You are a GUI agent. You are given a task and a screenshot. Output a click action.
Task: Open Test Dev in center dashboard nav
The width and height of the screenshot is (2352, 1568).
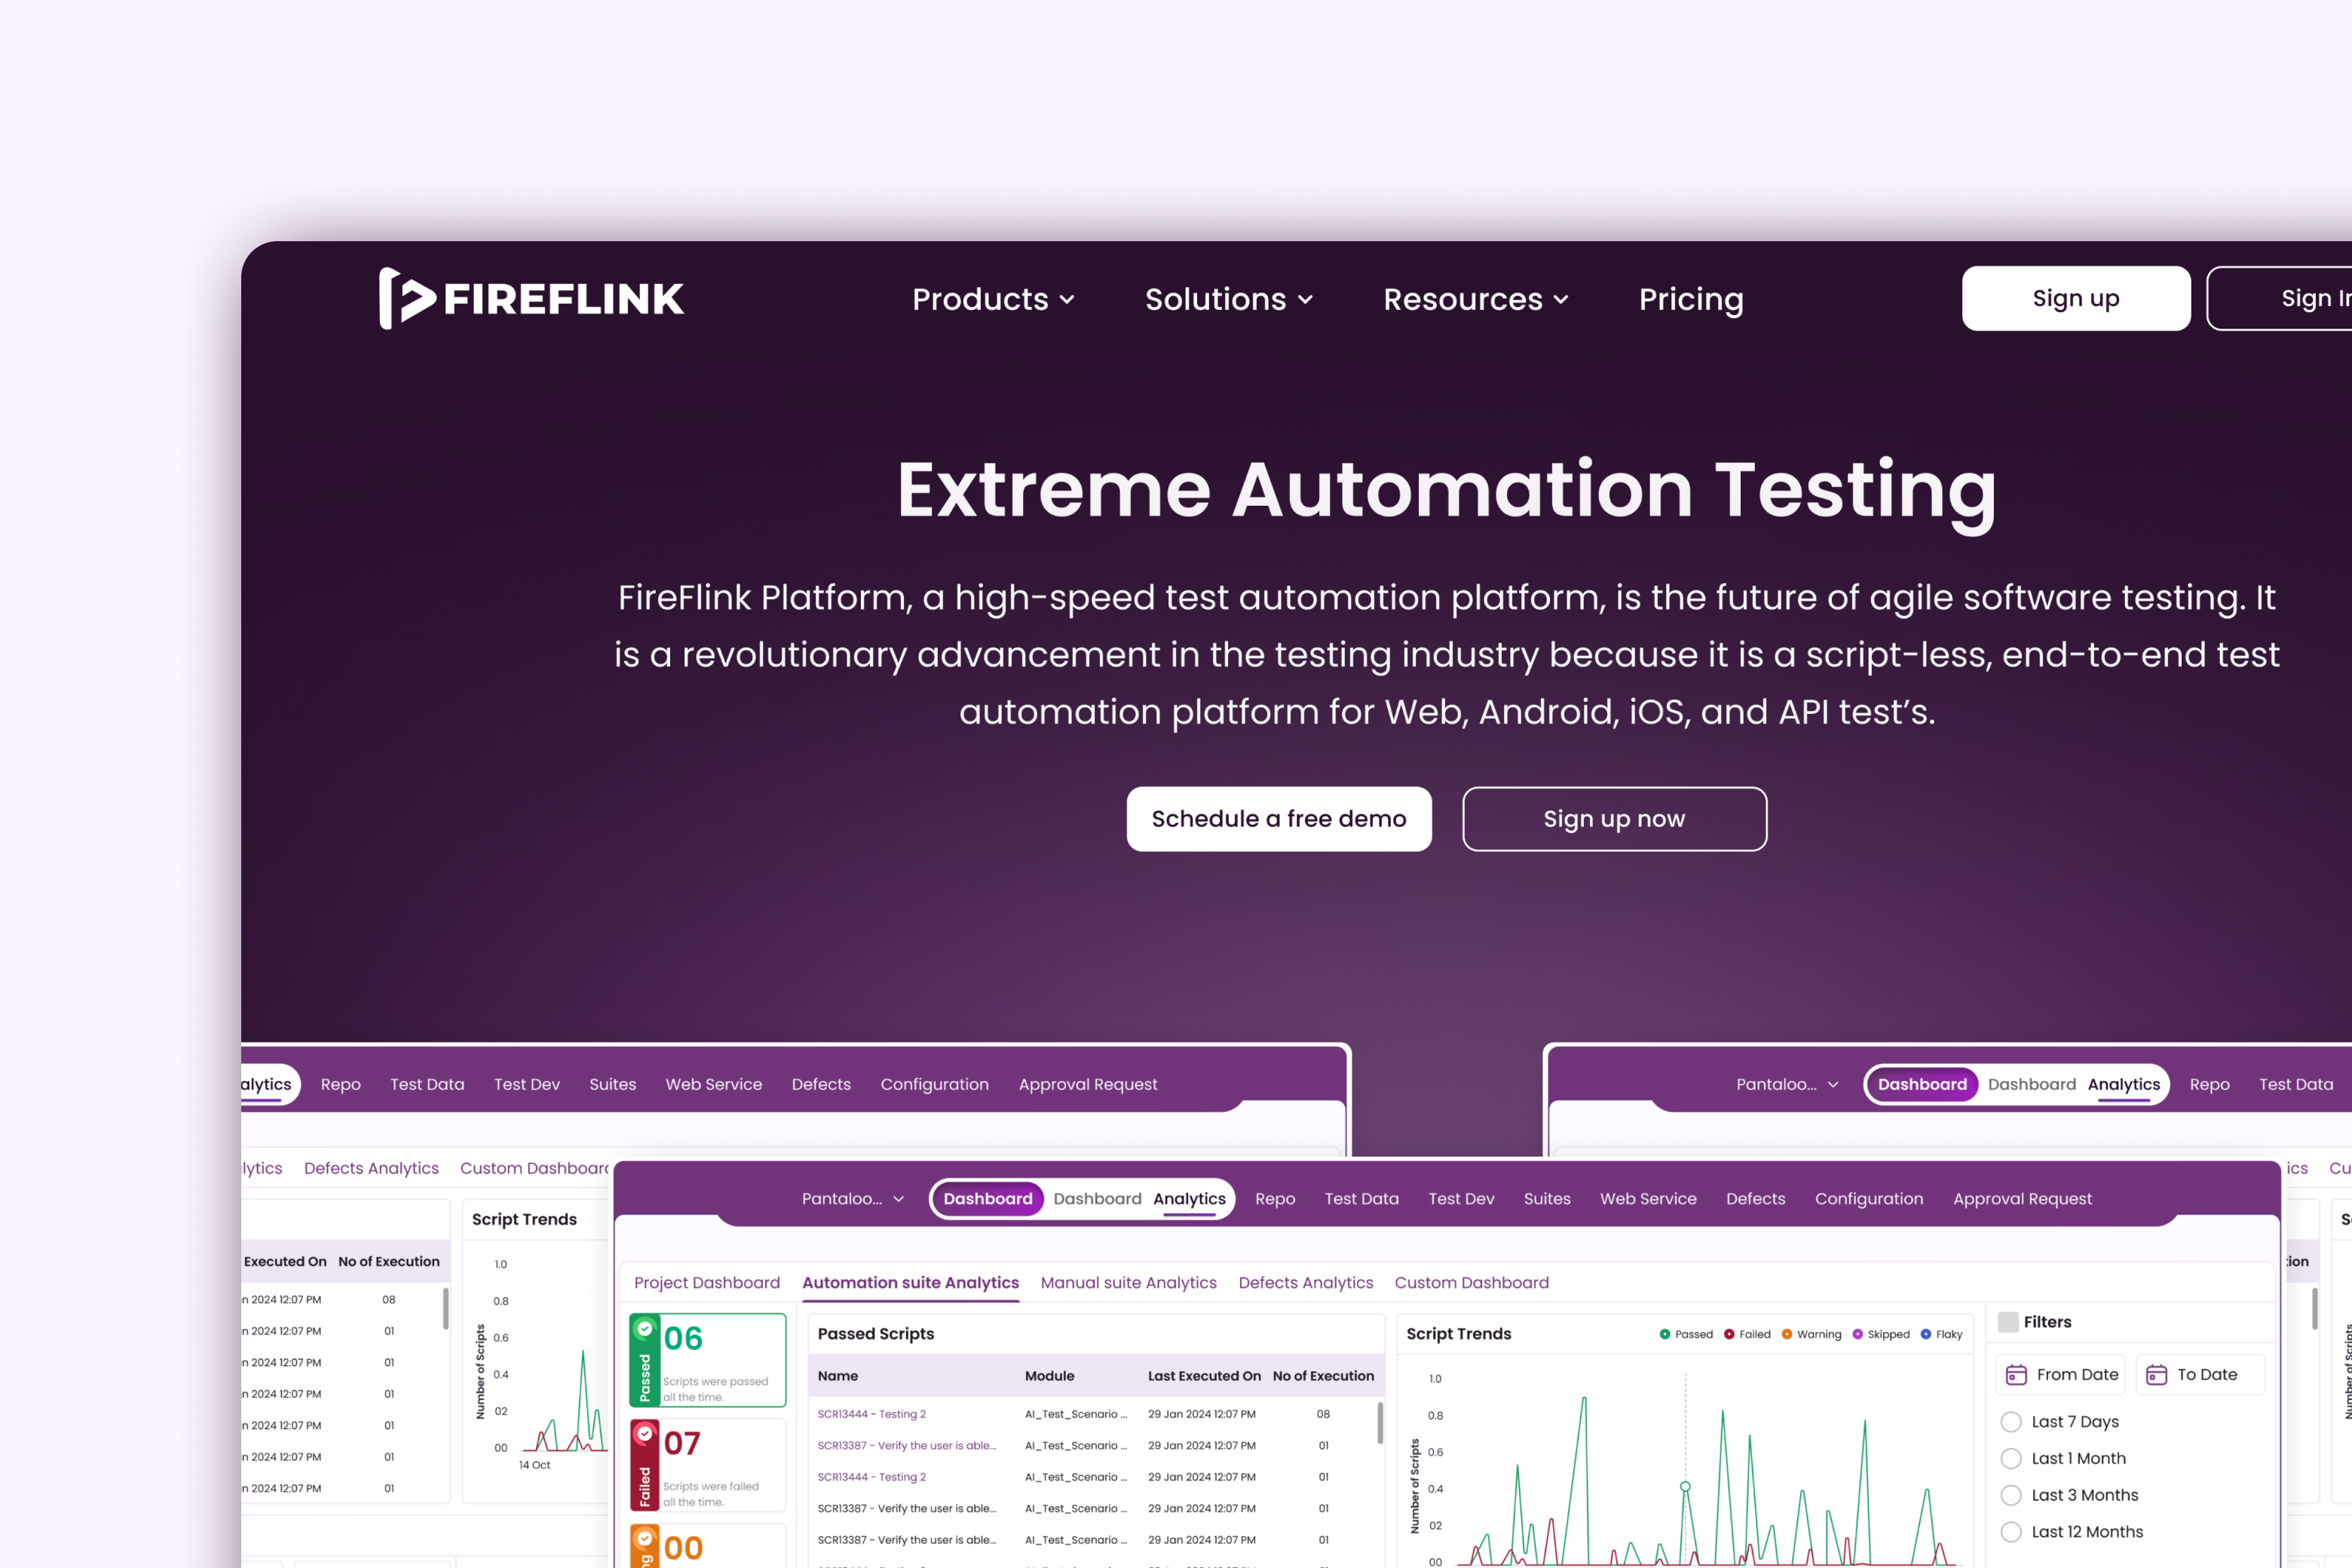[x=1461, y=1199]
